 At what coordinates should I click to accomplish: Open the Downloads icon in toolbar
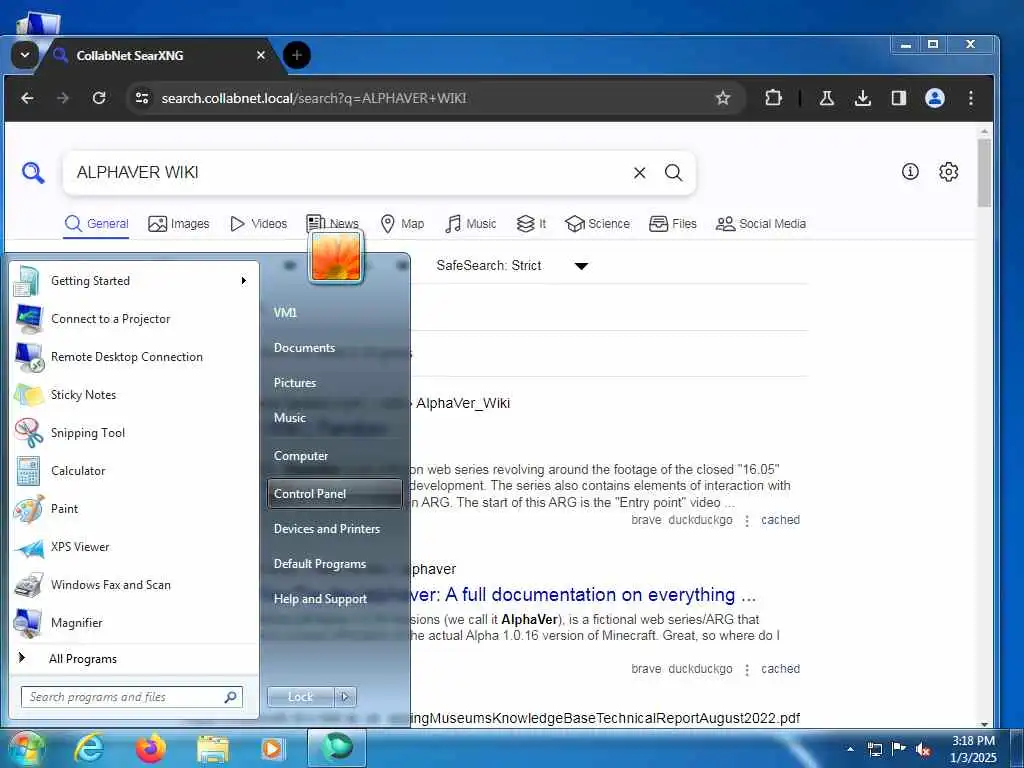(x=863, y=98)
